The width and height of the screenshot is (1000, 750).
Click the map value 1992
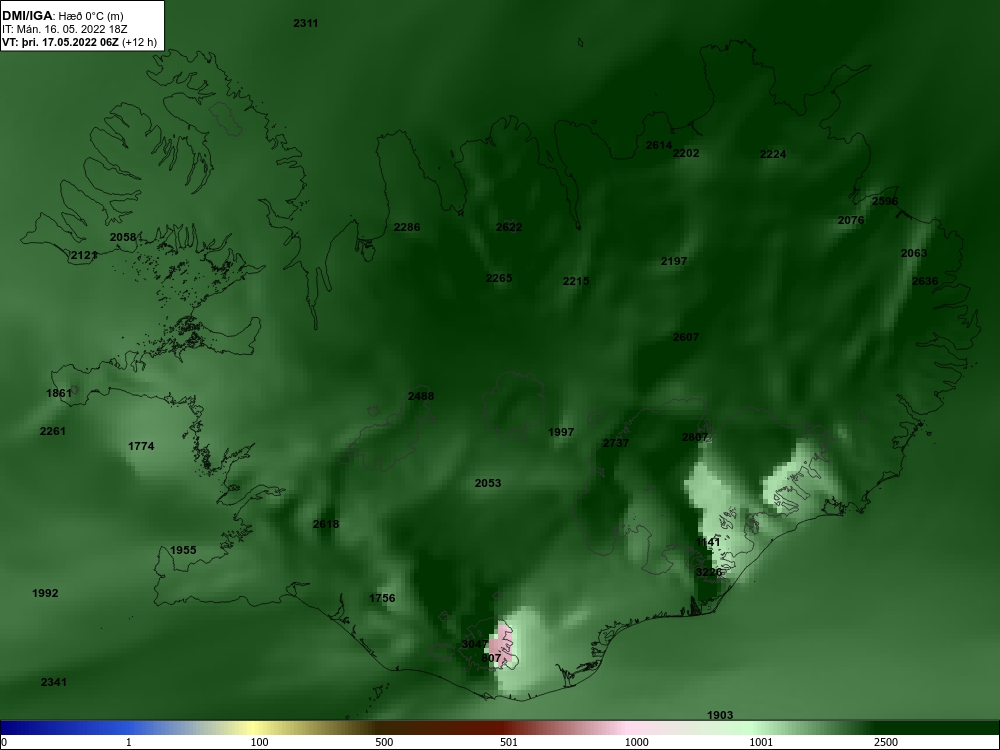point(45,594)
